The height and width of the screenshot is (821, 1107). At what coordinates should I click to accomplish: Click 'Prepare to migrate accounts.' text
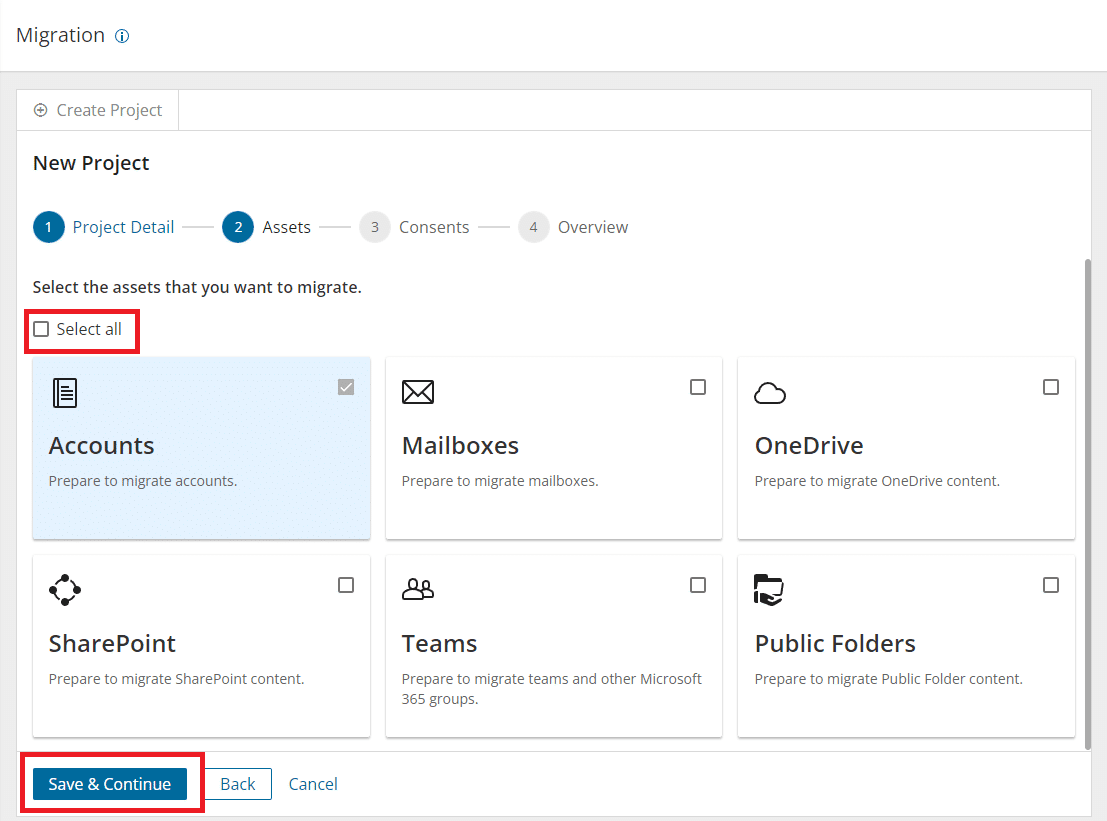pos(143,481)
